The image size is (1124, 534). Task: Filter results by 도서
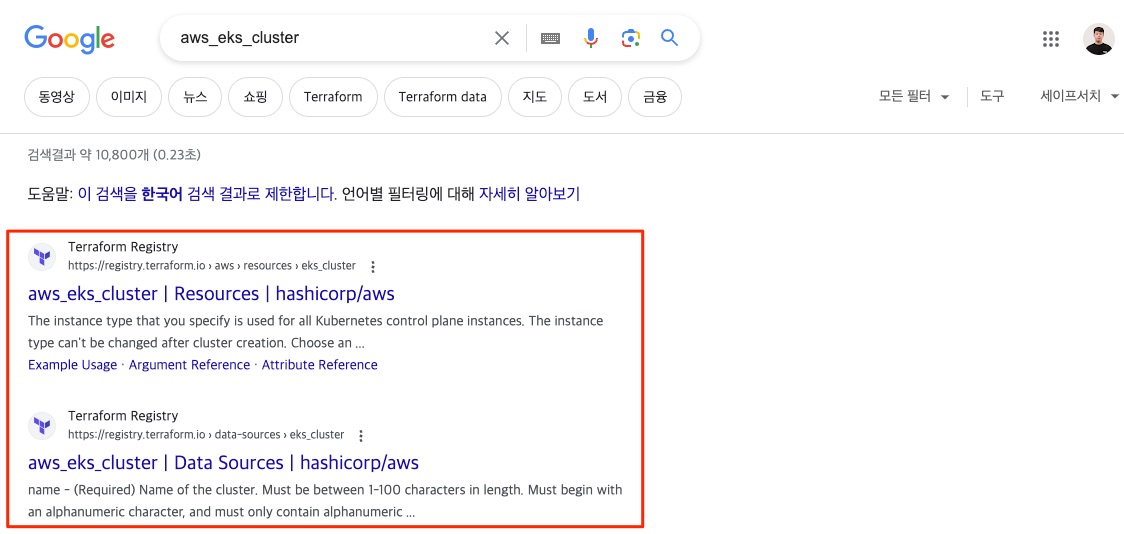[x=595, y=97]
